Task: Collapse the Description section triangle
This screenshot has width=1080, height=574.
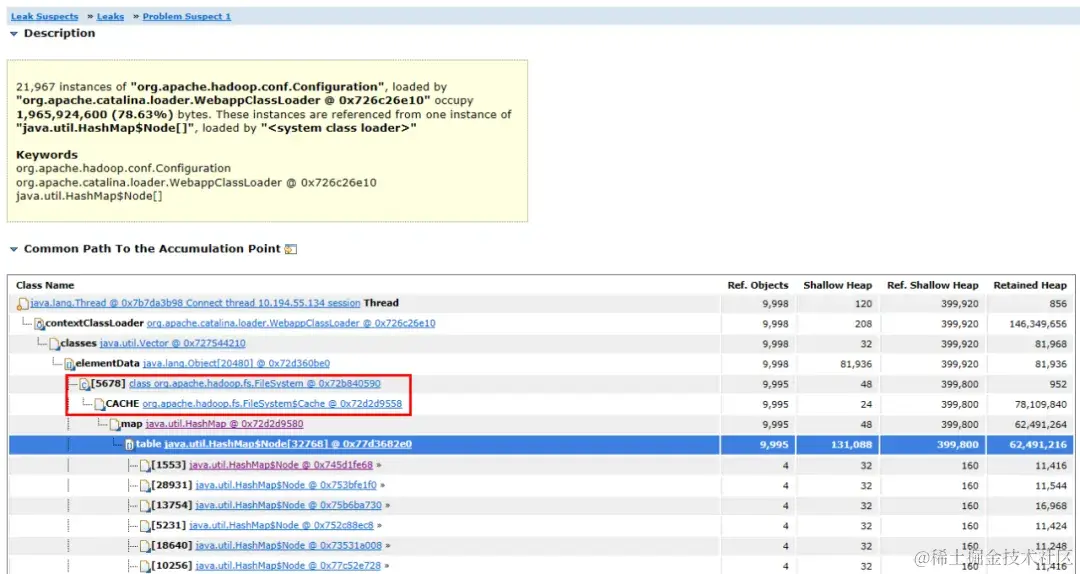Action: (14, 33)
